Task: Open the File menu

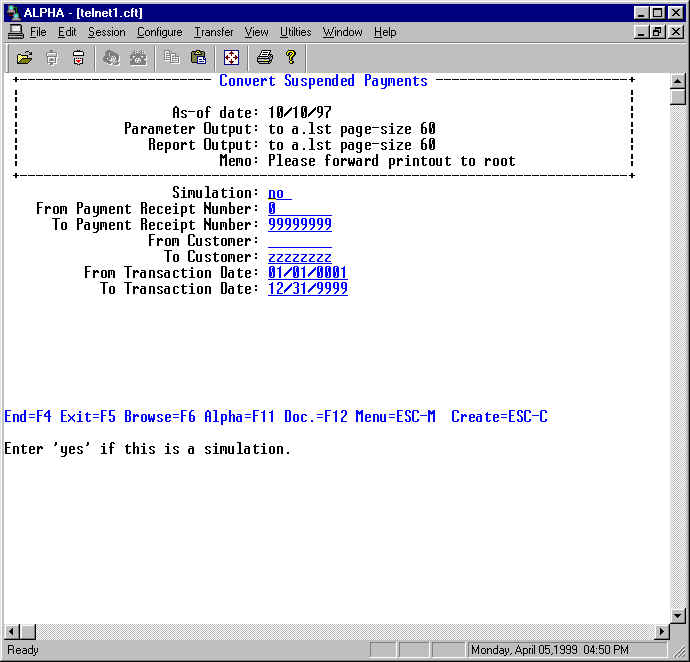Action: click(38, 32)
